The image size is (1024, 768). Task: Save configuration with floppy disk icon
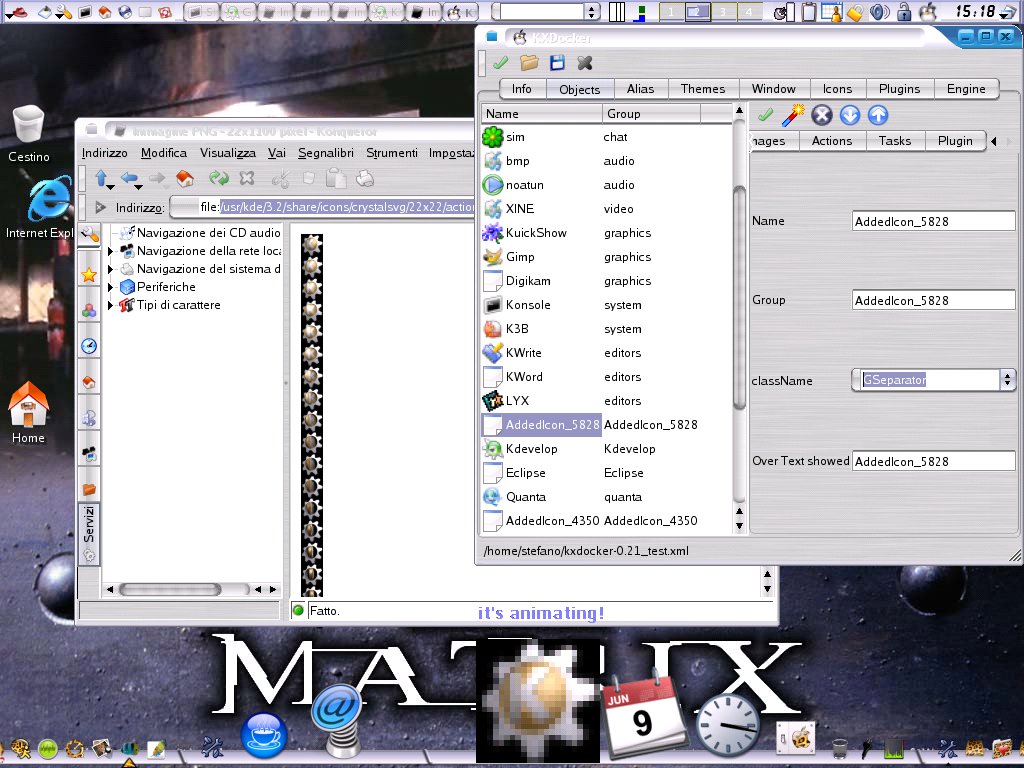click(557, 63)
